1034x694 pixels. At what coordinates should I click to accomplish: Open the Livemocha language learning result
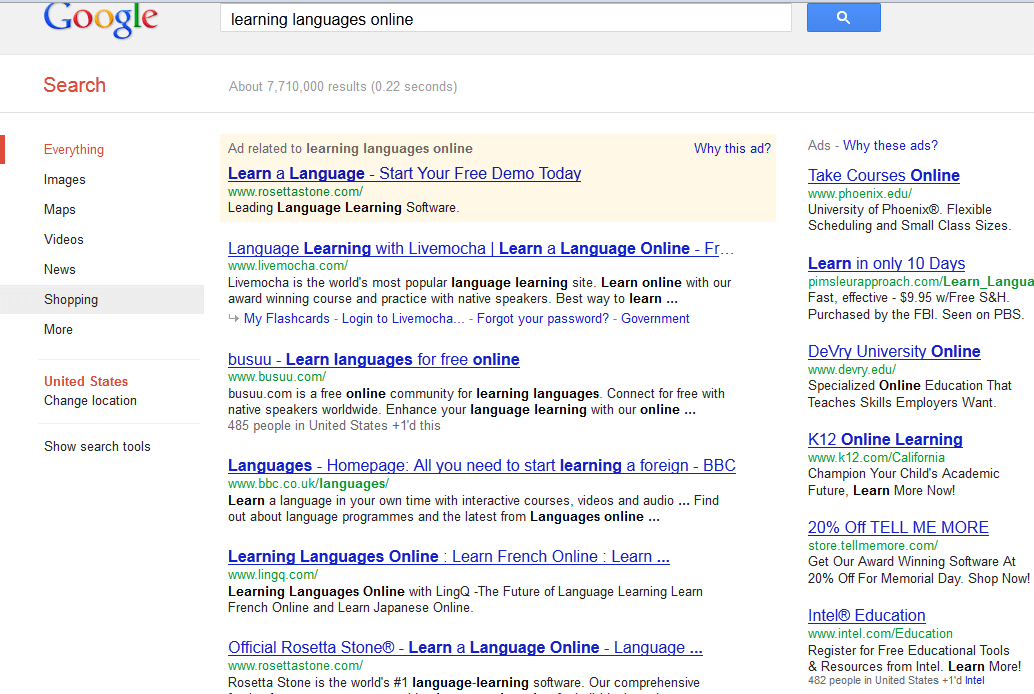481,249
